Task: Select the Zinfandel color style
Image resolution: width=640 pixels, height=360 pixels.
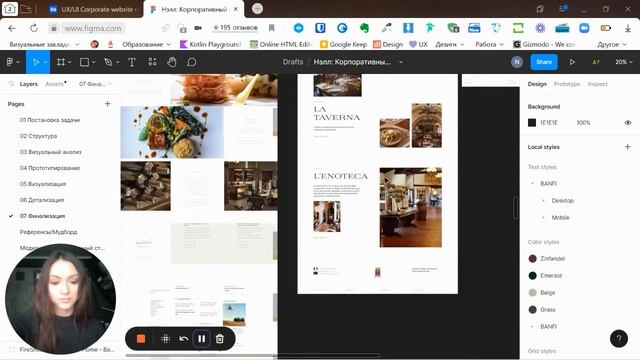Action: click(x=547, y=258)
